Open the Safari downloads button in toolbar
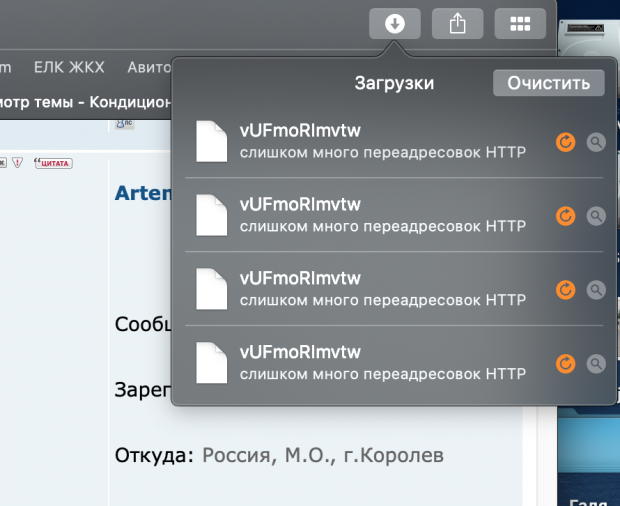Viewport: 620px width, 506px height. click(395, 24)
